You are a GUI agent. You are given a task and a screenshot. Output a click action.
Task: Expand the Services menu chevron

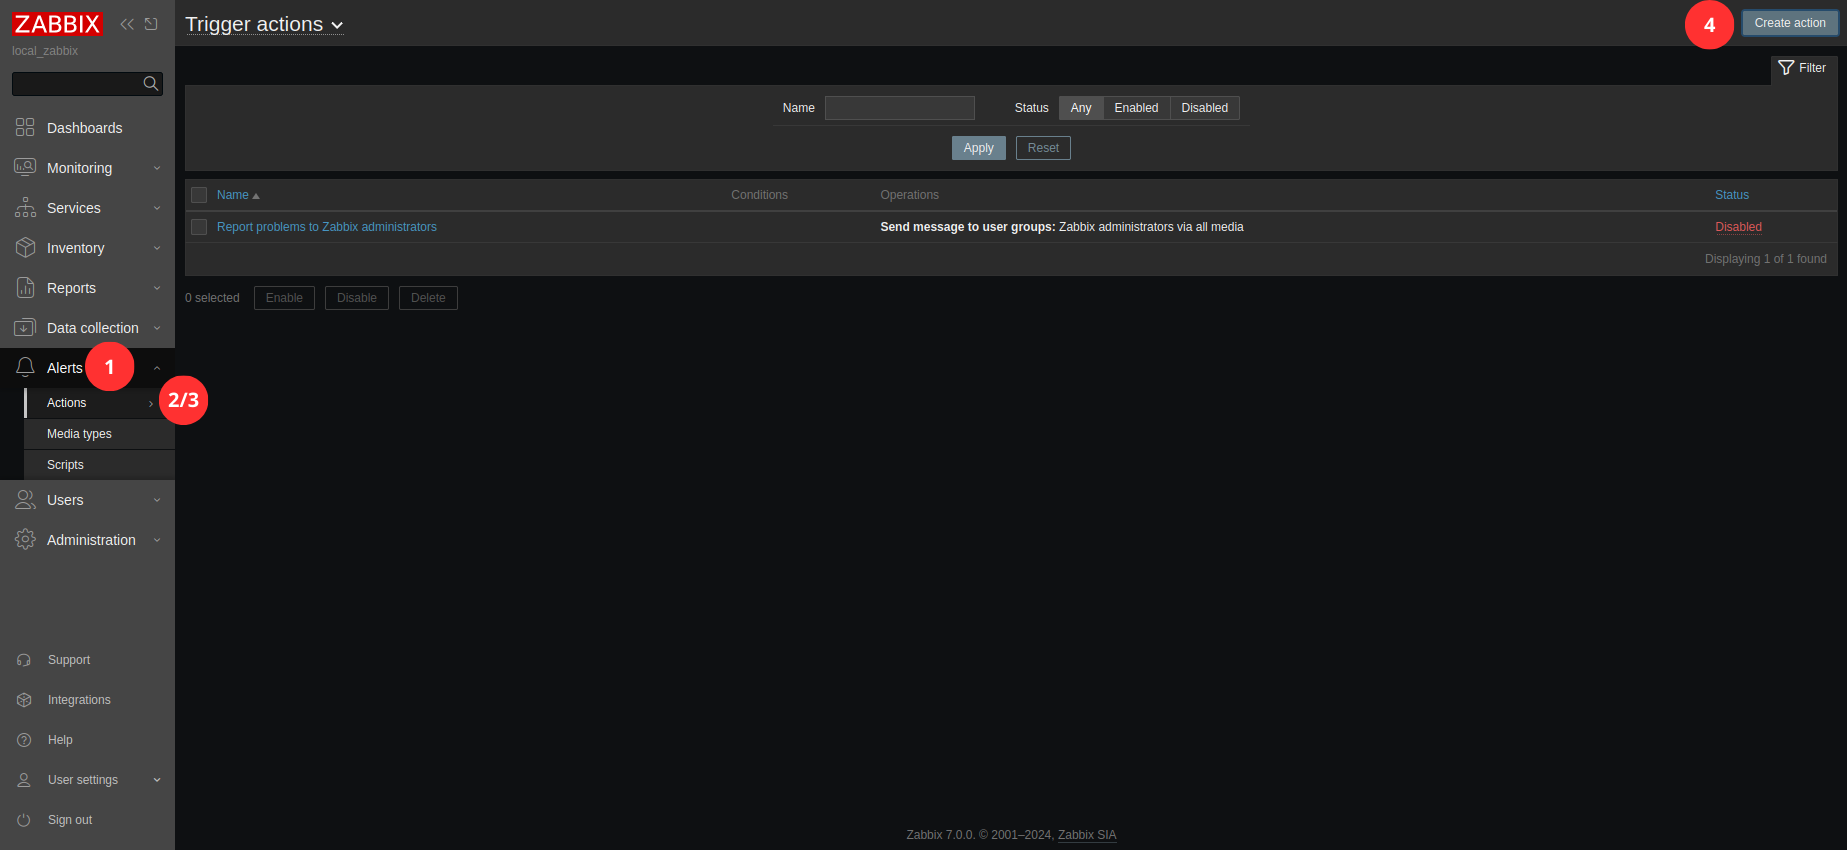click(157, 208)
